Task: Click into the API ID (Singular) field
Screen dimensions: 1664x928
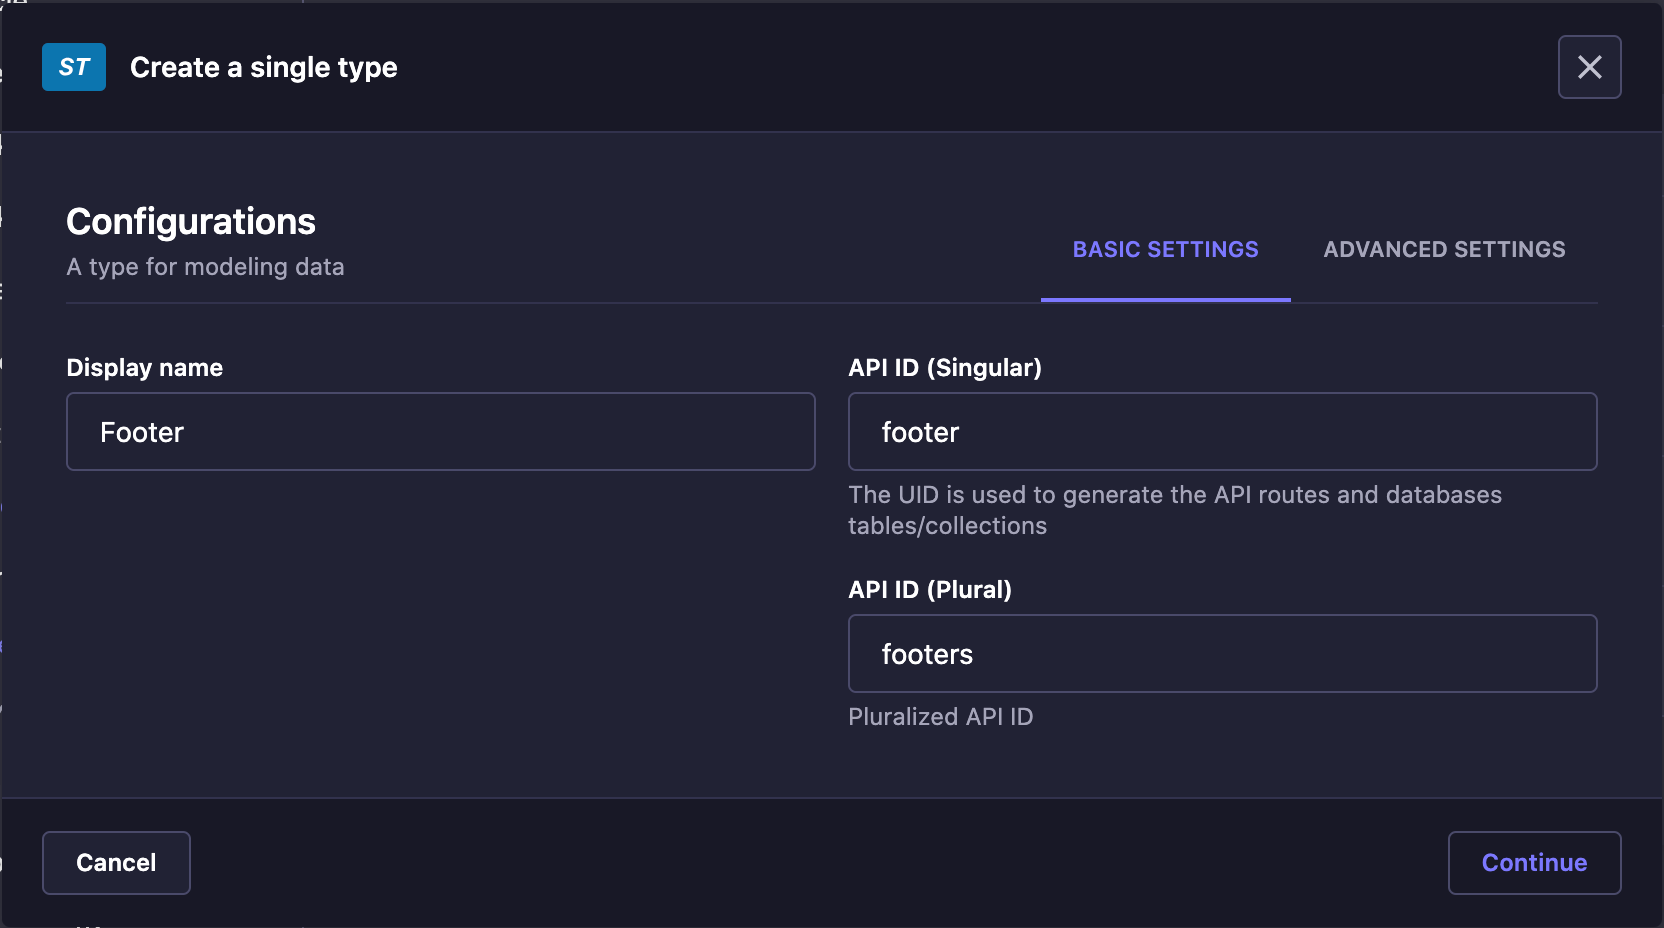Action: (x=1222, y=432)
